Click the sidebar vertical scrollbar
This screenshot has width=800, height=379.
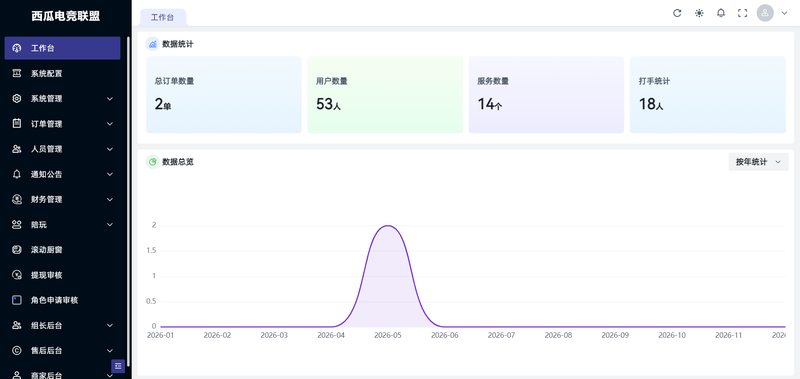click(x=129, y=200)
